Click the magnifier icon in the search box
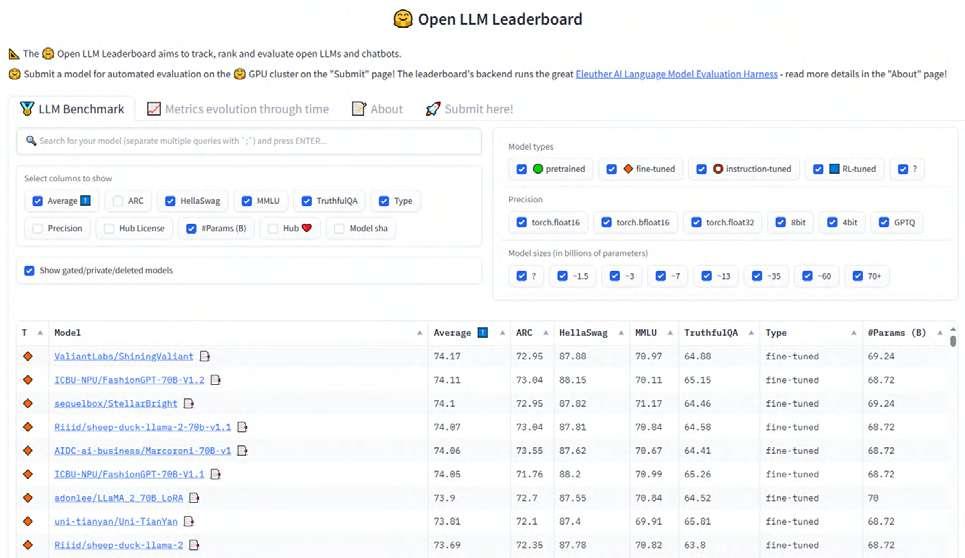 point(31,141)
